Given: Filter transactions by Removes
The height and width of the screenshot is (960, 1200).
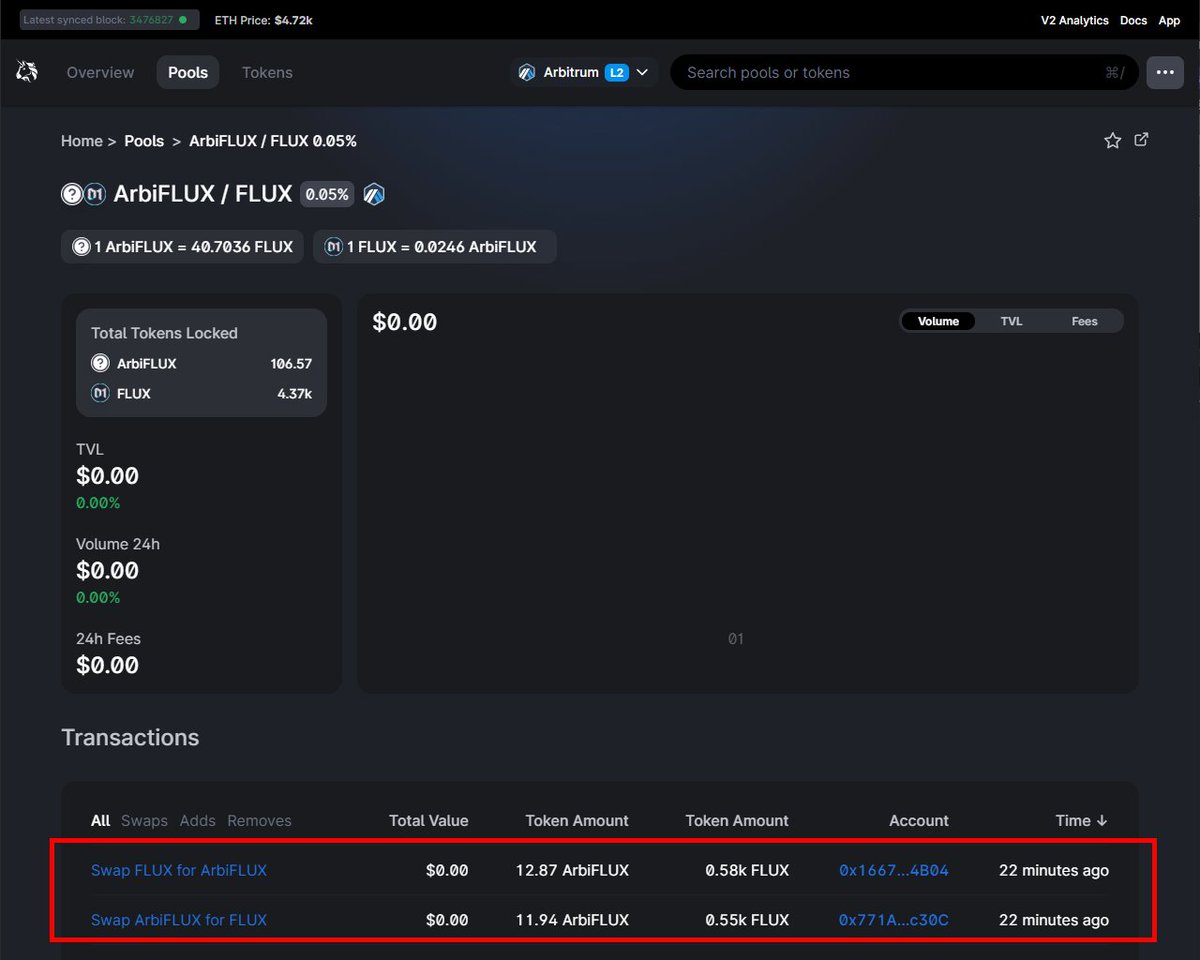Looking at the screenshot, I should click(x=259, y=820).
